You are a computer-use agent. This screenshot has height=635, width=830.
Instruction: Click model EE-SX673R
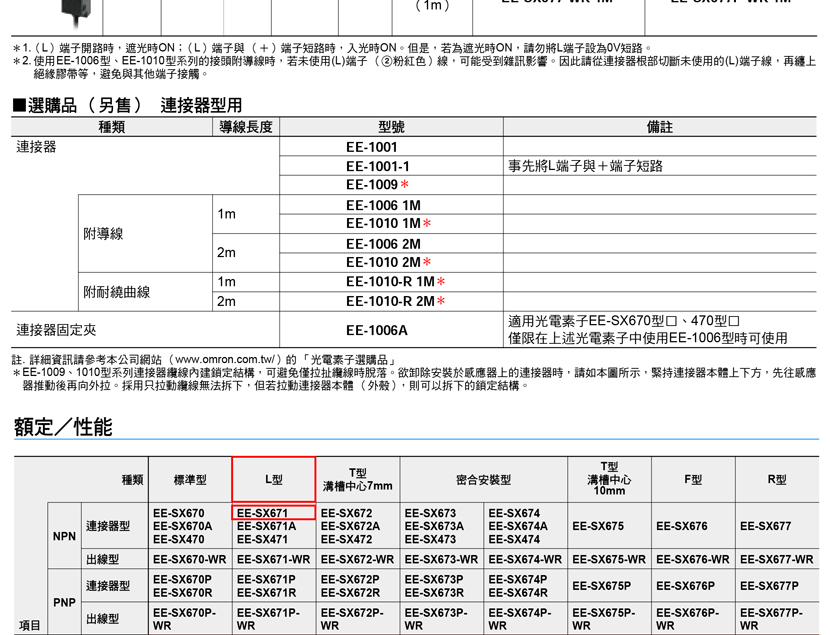(x=435, y=593)
